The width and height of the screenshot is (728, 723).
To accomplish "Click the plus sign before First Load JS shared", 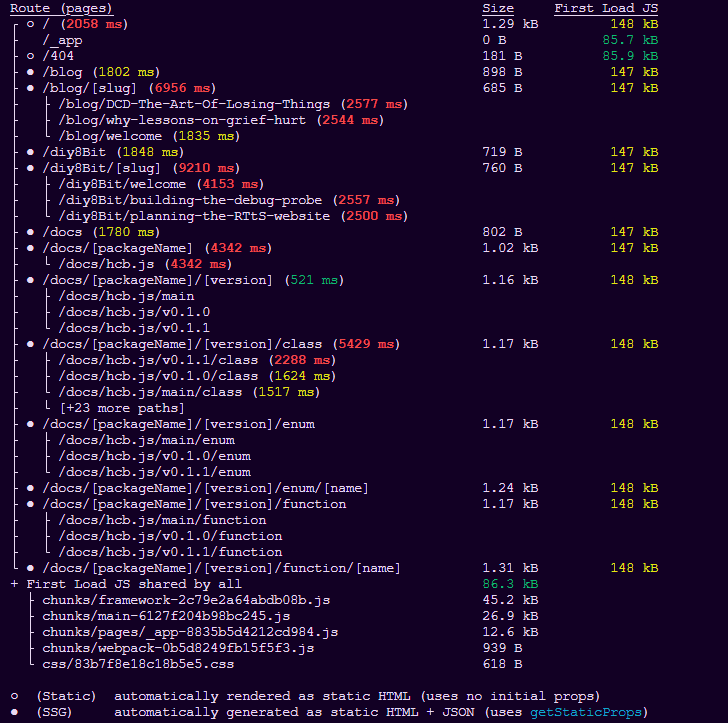I will 14,584.
